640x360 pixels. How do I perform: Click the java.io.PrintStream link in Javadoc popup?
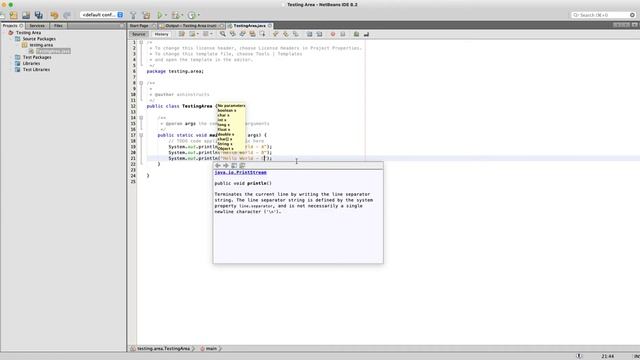[240, 173]
